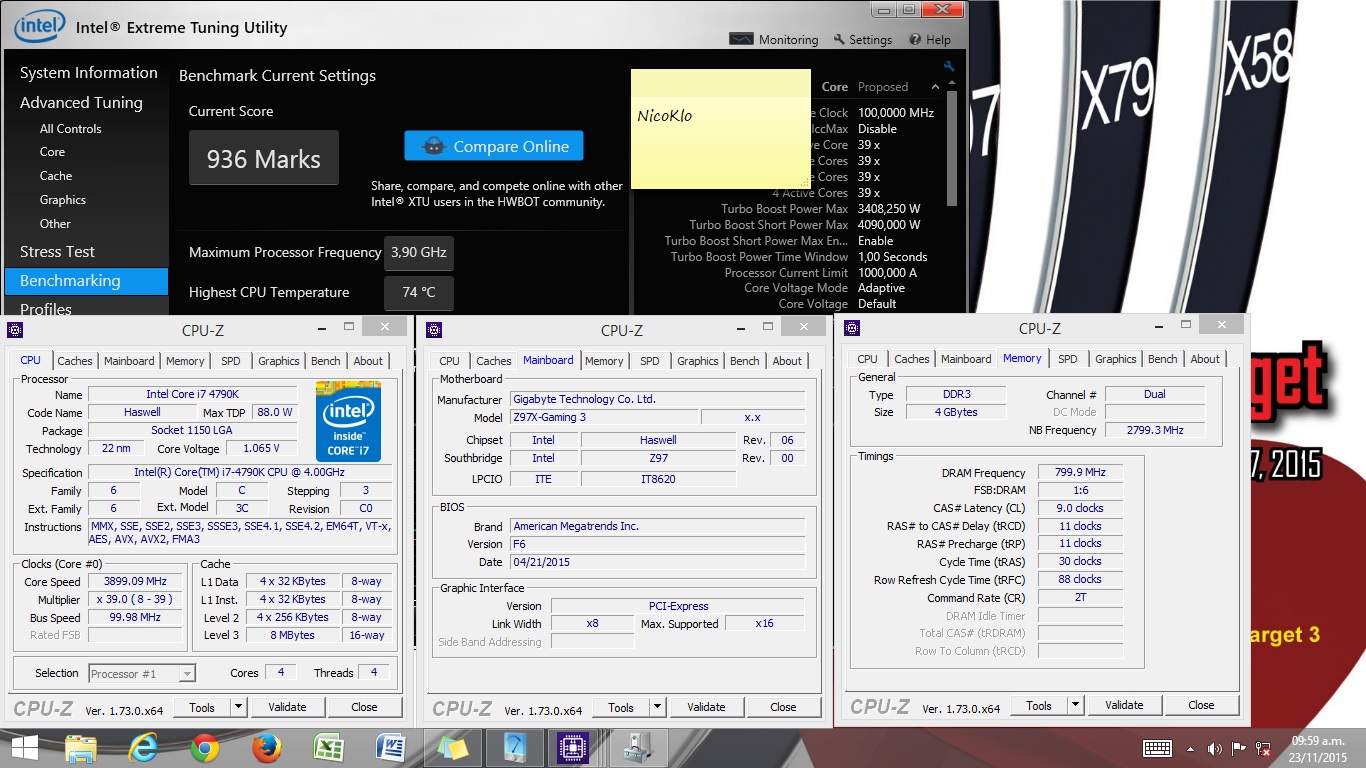This screenshot has width=1366, height=768.
Task: Open XTU Settings via the wrench icon
Action: [x=838, y=40]
